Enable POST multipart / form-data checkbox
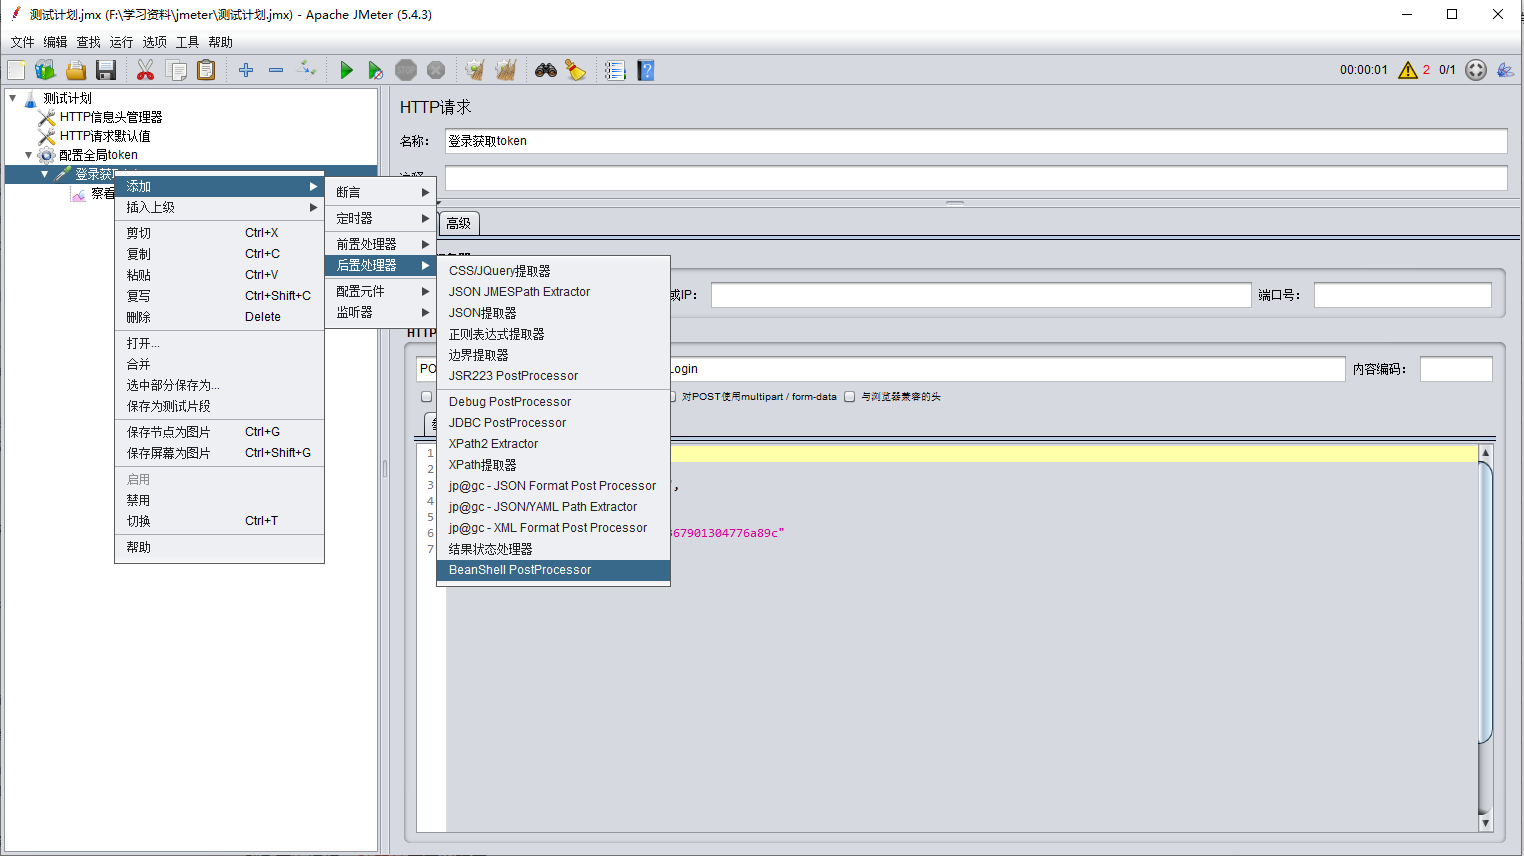1524x856 pixels. 673,397
